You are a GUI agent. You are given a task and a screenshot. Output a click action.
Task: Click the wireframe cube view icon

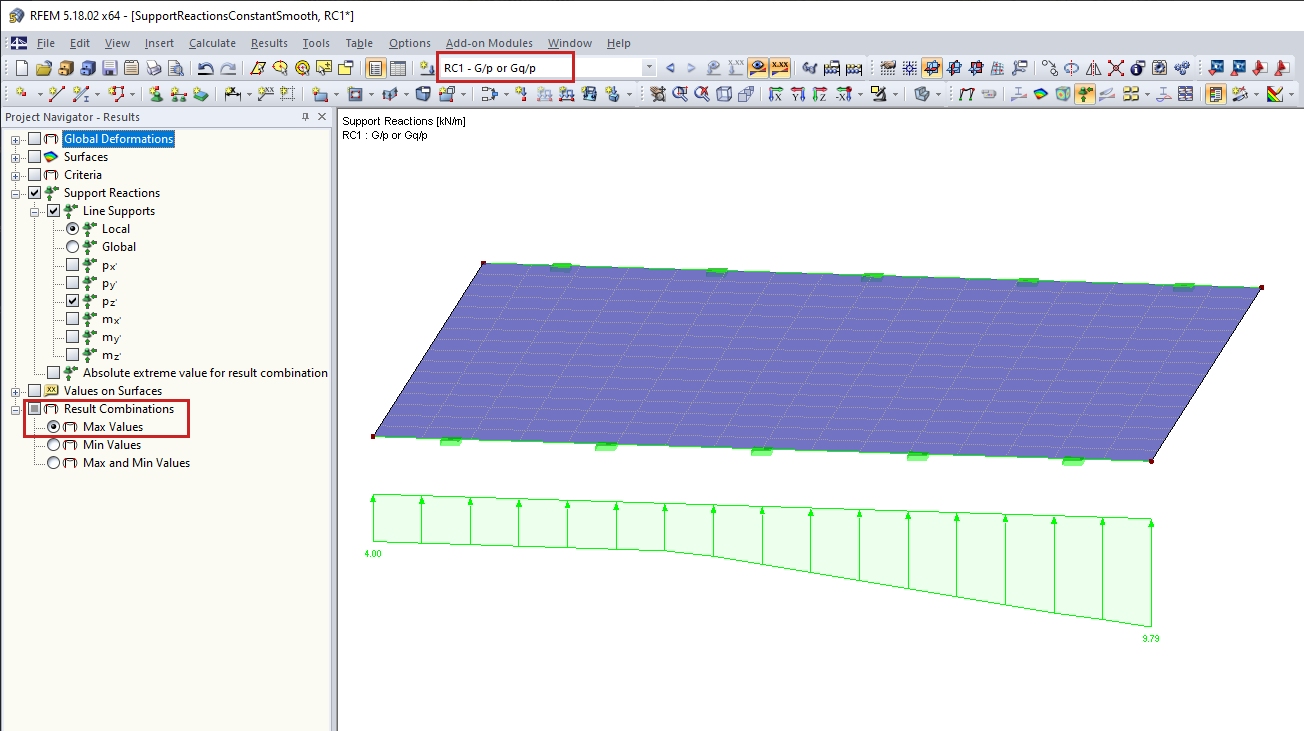tap(723, 94)
